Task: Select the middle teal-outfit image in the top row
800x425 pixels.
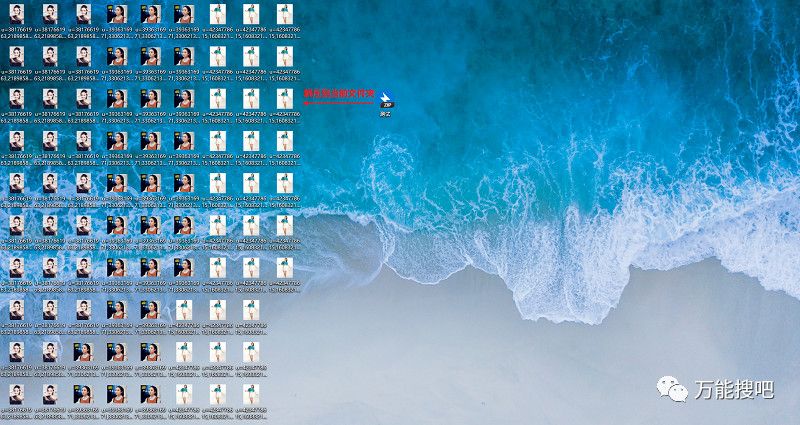Action: coord(251,13)
